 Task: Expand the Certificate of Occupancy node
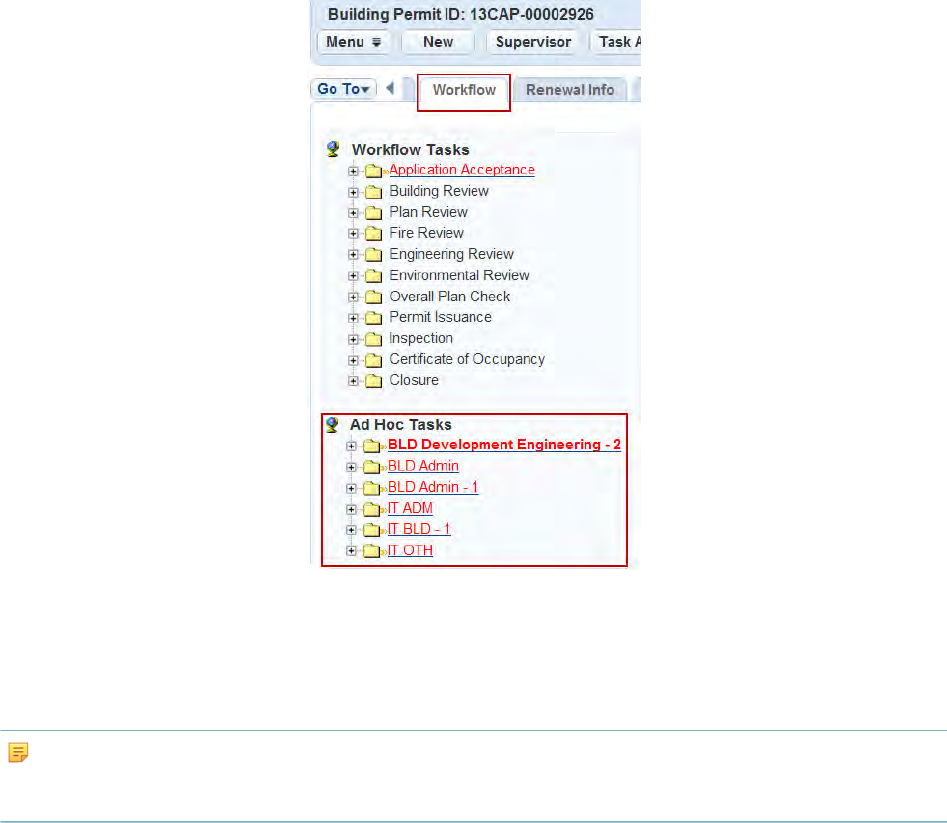(x=353, y=360)
